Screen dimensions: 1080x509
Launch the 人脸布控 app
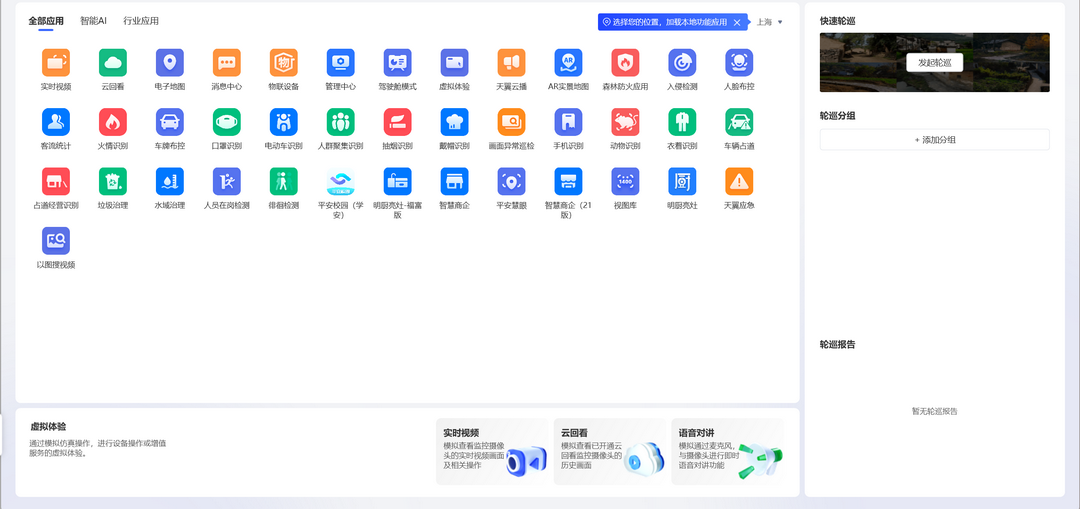click(x=739, y=63)
